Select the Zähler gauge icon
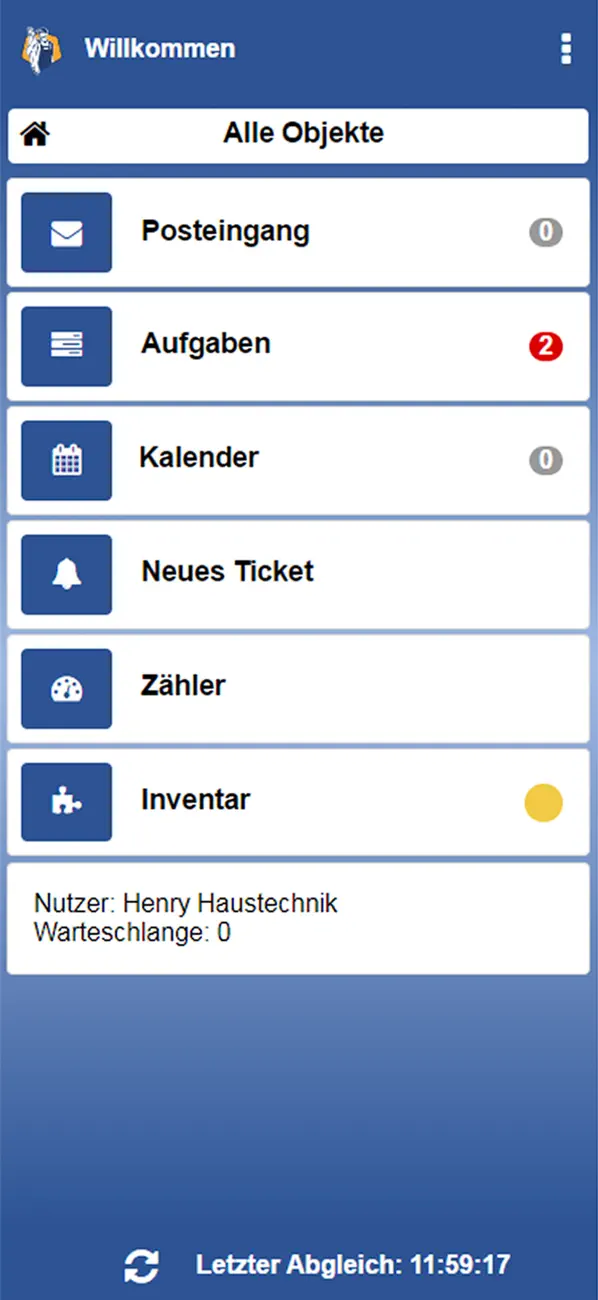Viewport: 598px width, 1300px height. (66, 688)
